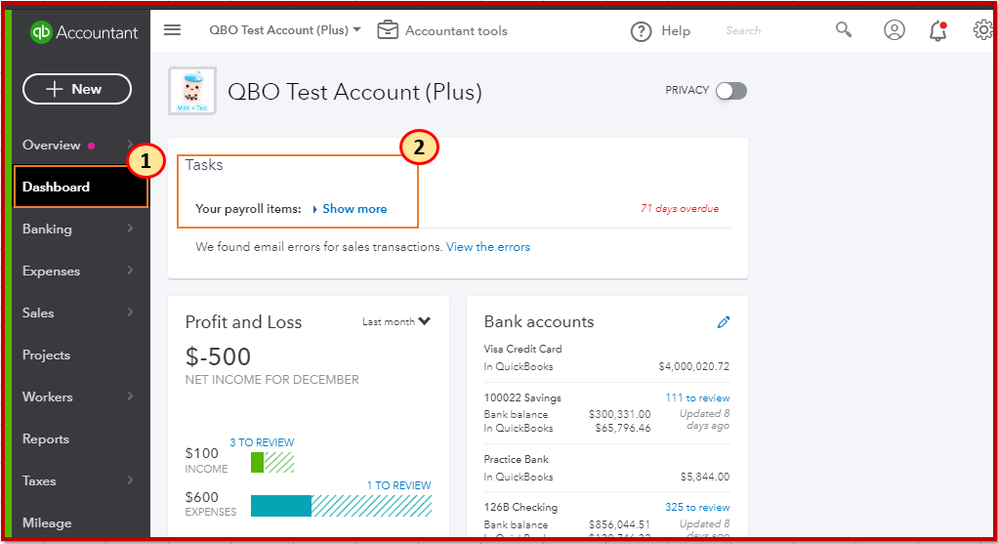Open the 111 to review link
Image resolution: width=998 pixels, height=544 pixels.
click(x=697, y=398)
